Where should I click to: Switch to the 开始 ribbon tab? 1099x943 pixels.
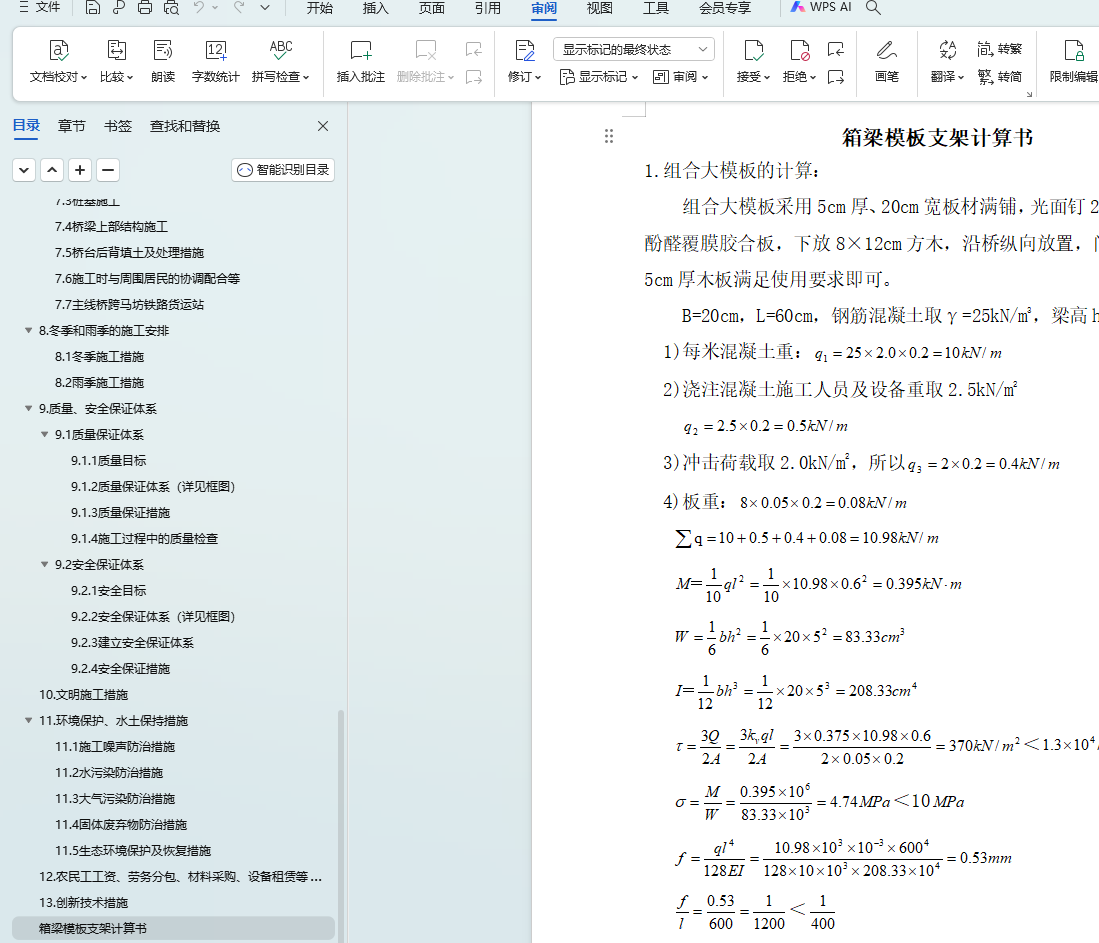pos(320,8)
